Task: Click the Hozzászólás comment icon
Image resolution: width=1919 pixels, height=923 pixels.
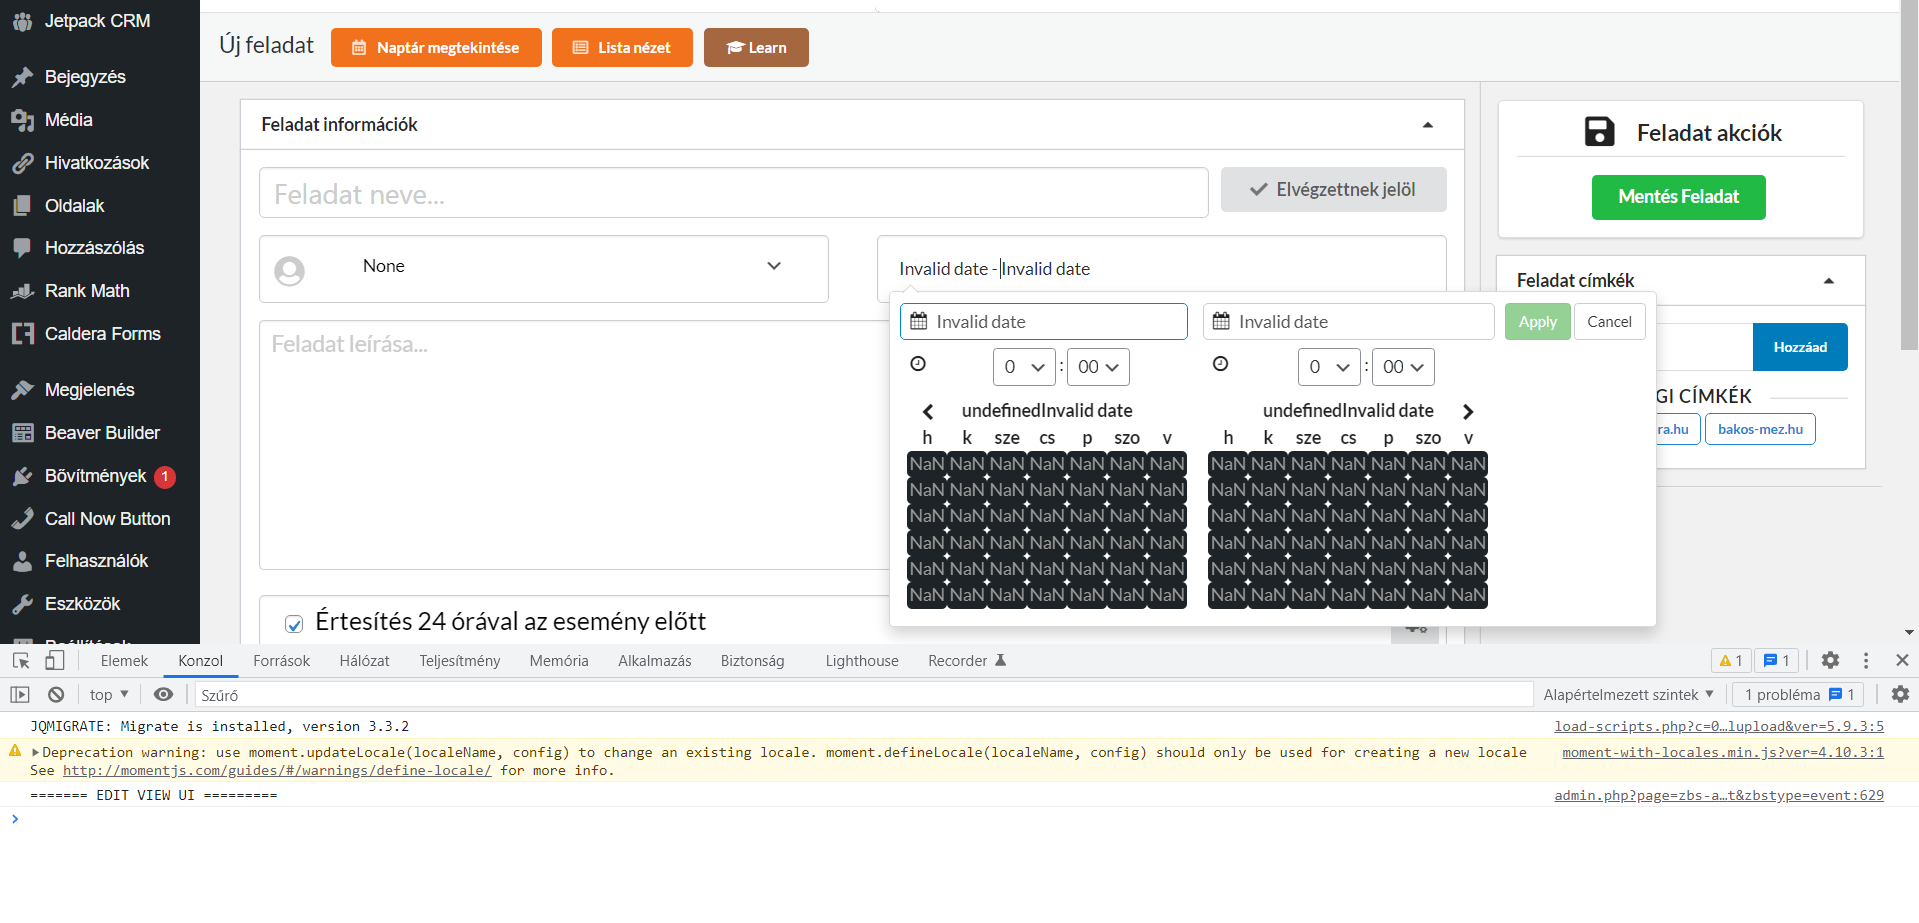Action: (22, 248)
